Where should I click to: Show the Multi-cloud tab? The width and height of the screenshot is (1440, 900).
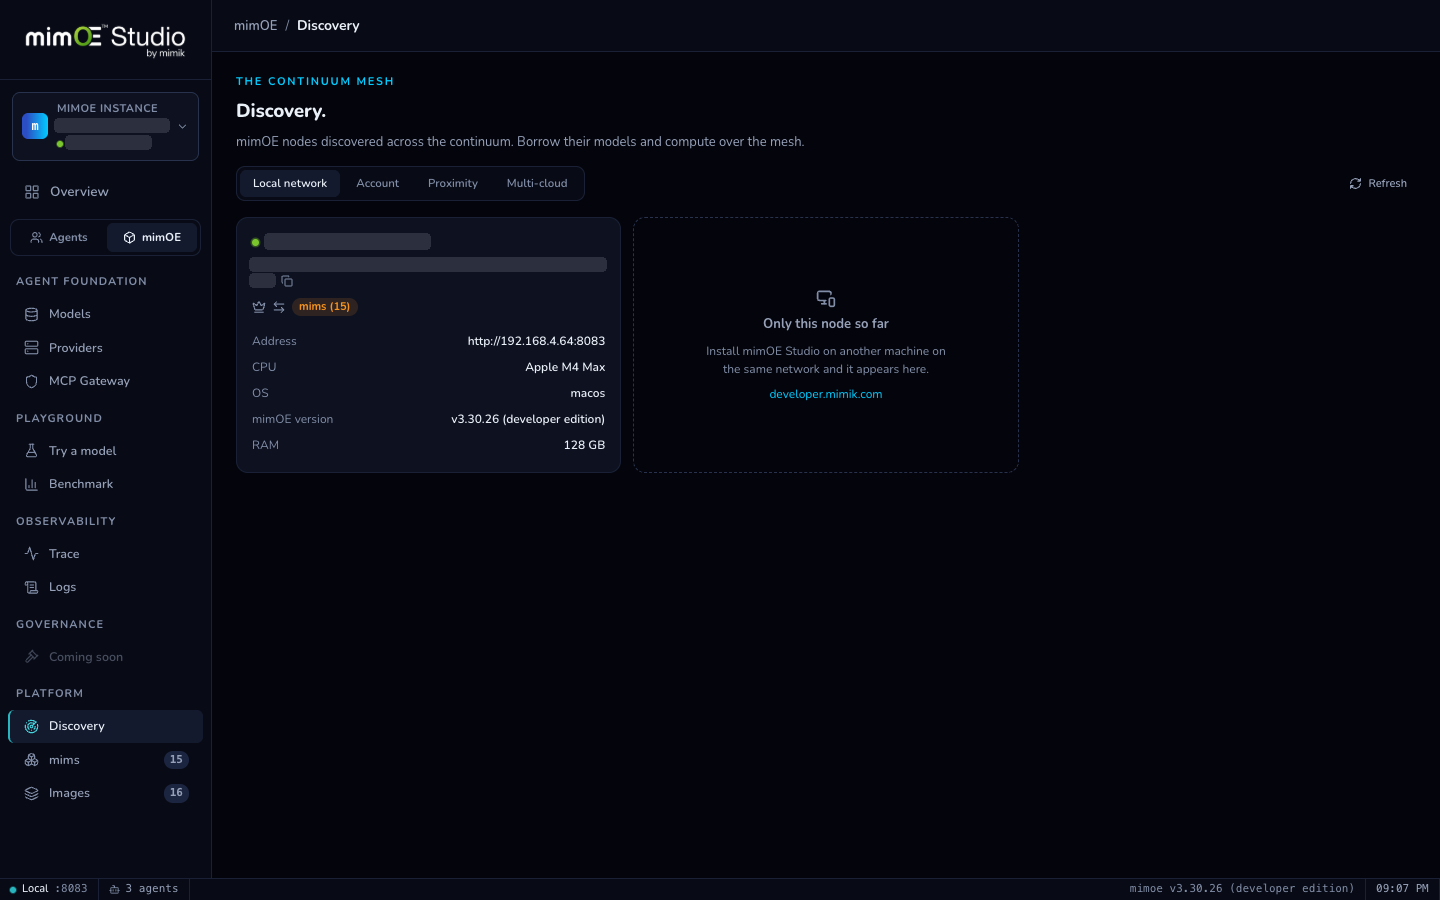point(537,184)
